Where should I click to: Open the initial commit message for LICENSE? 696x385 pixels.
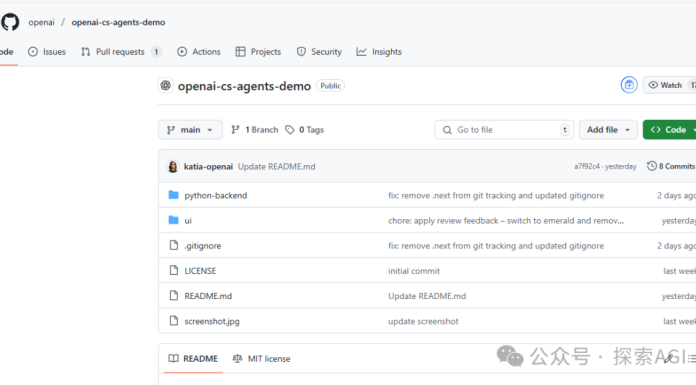(414, 271)
